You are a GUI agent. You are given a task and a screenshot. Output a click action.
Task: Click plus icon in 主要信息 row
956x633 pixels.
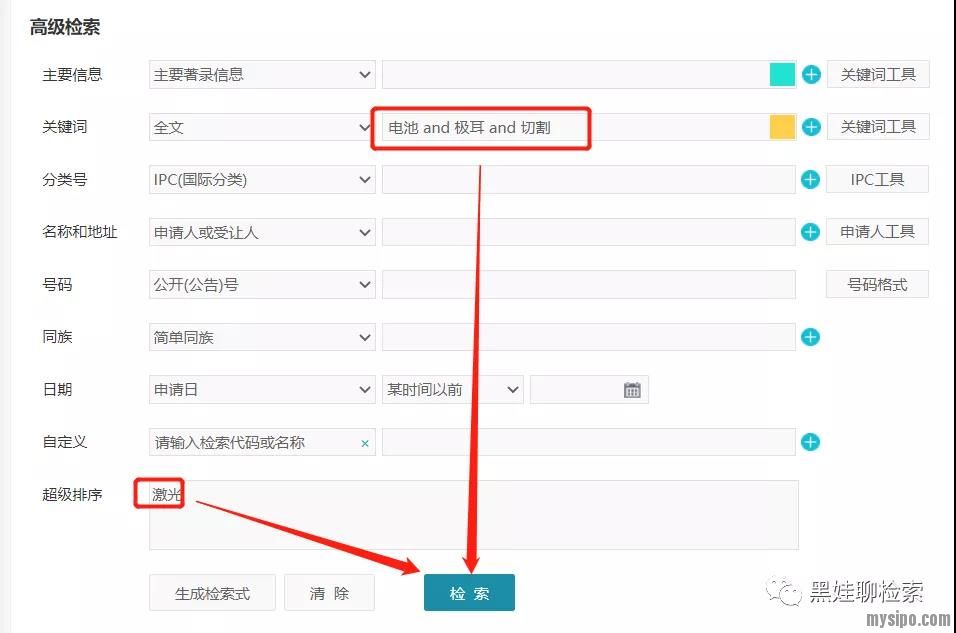(811, 74)
